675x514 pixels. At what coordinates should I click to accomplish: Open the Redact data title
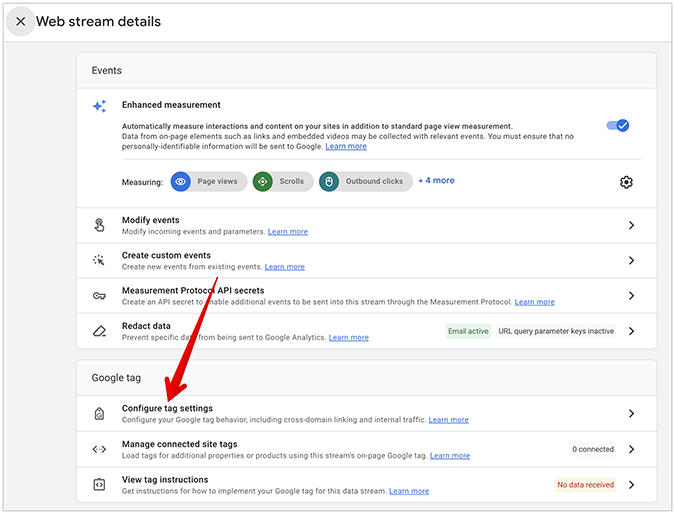[146, 326]
